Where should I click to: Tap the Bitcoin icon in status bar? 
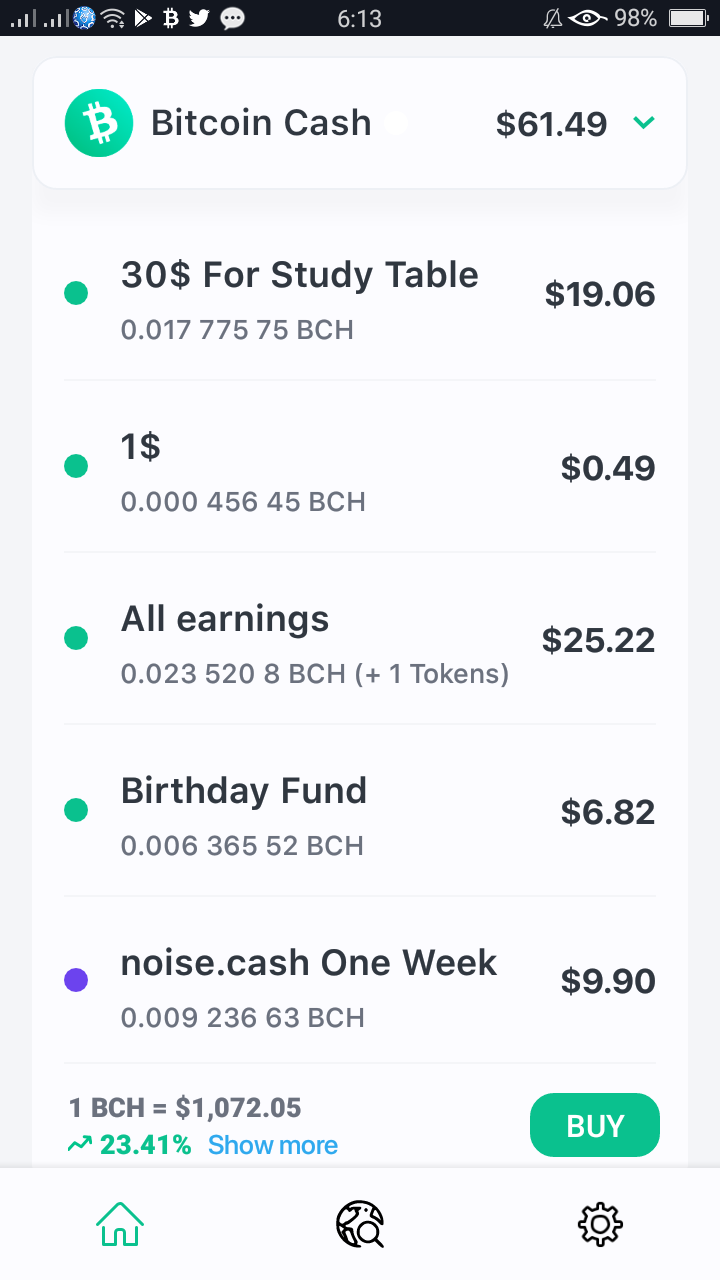[x=170, y=17]
